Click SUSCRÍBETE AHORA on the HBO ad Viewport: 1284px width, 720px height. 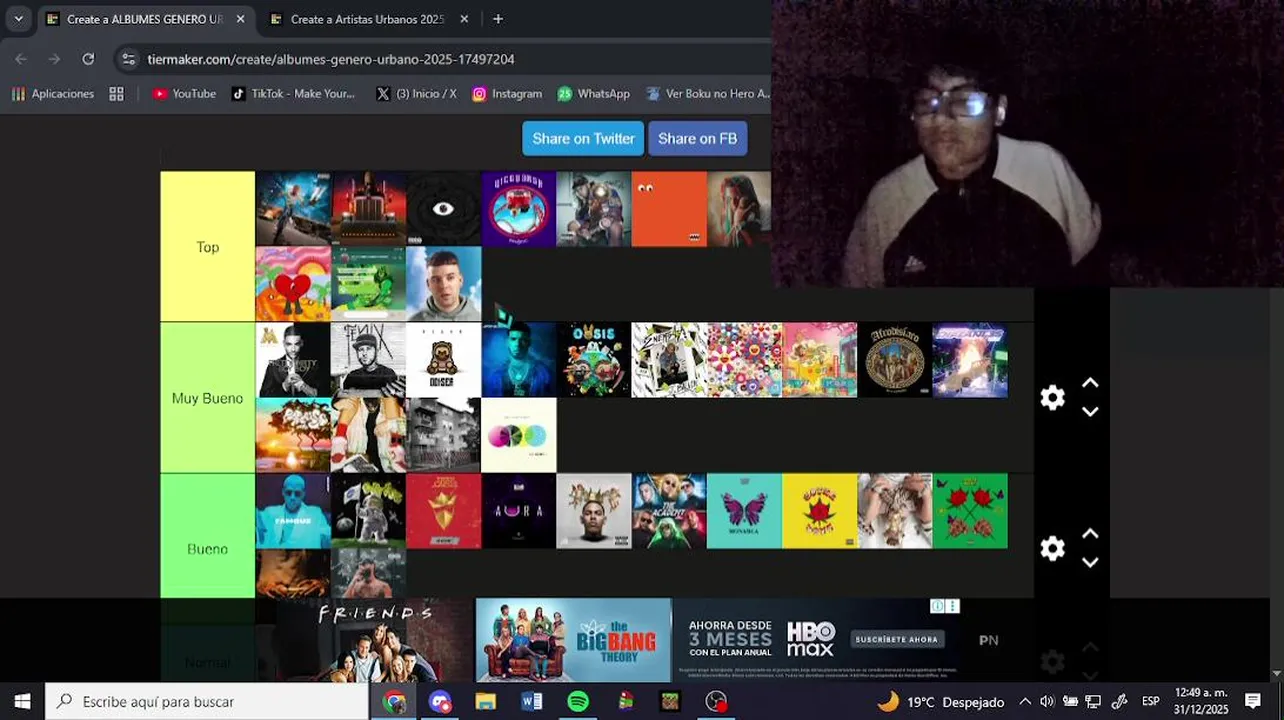coord(897,639)
